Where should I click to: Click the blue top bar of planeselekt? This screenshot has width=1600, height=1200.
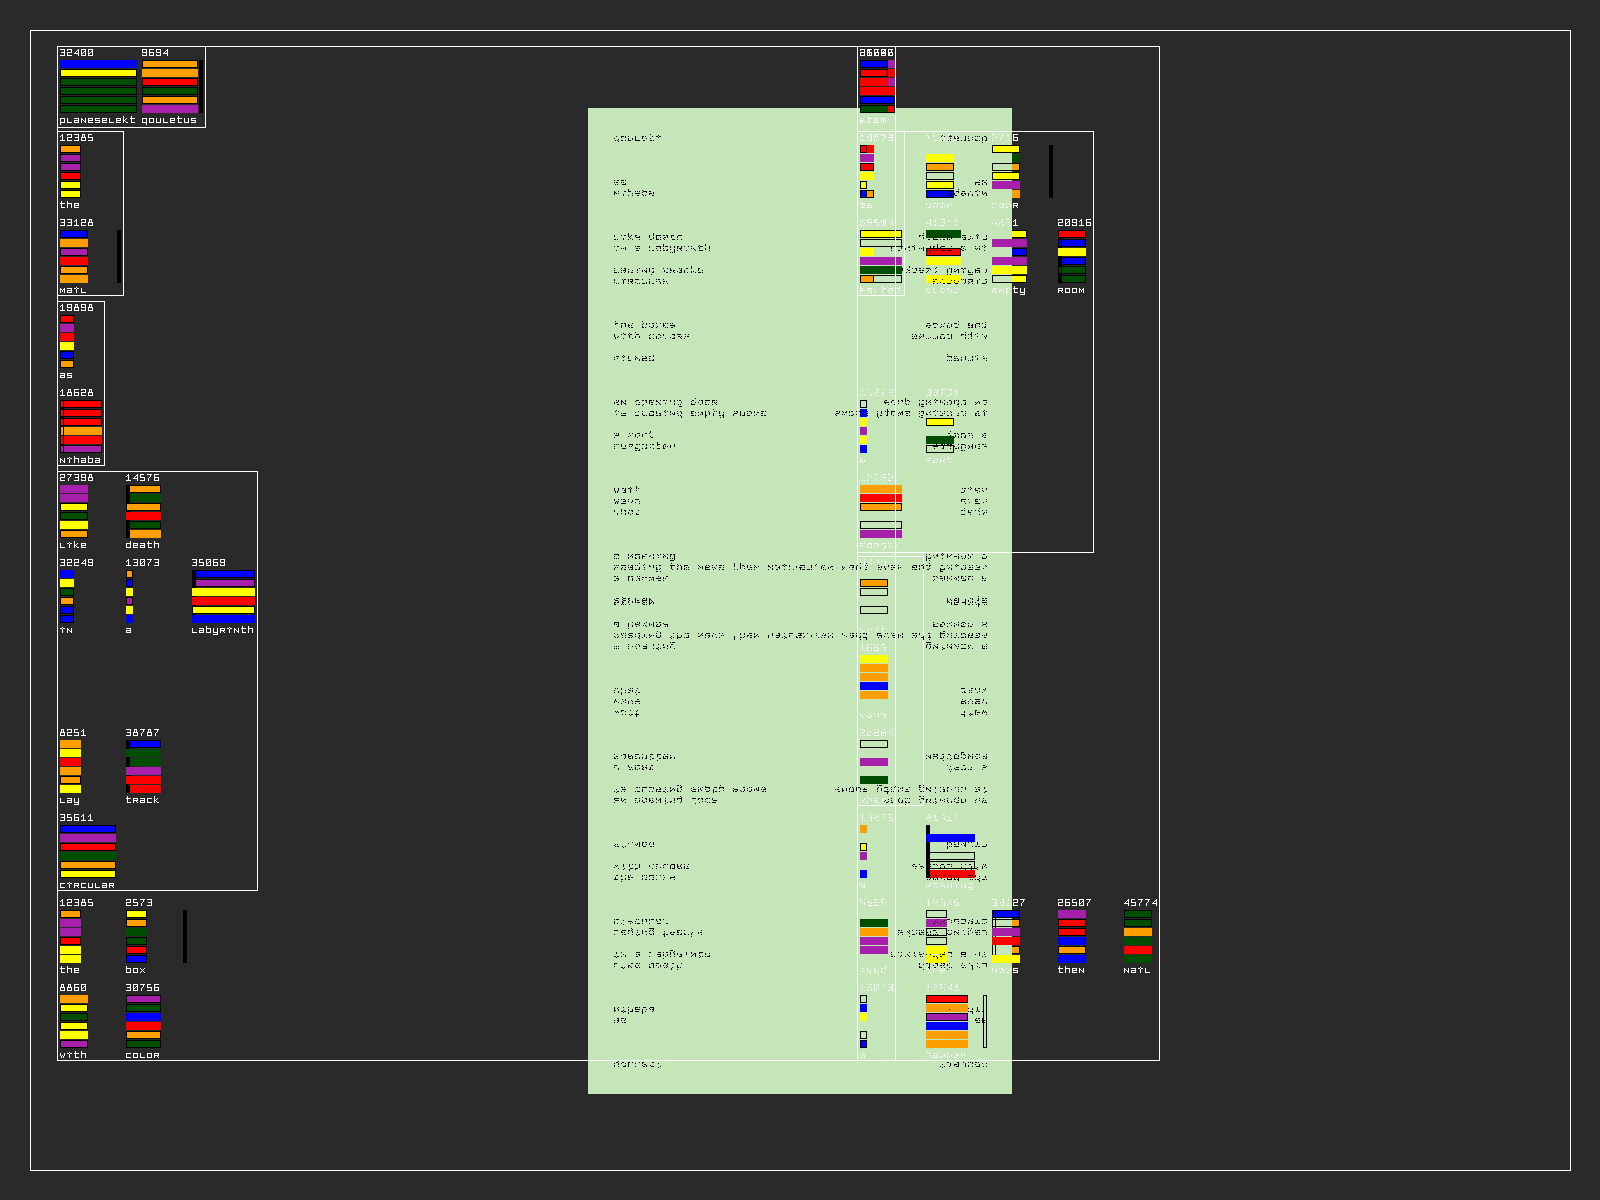point(98,63)
